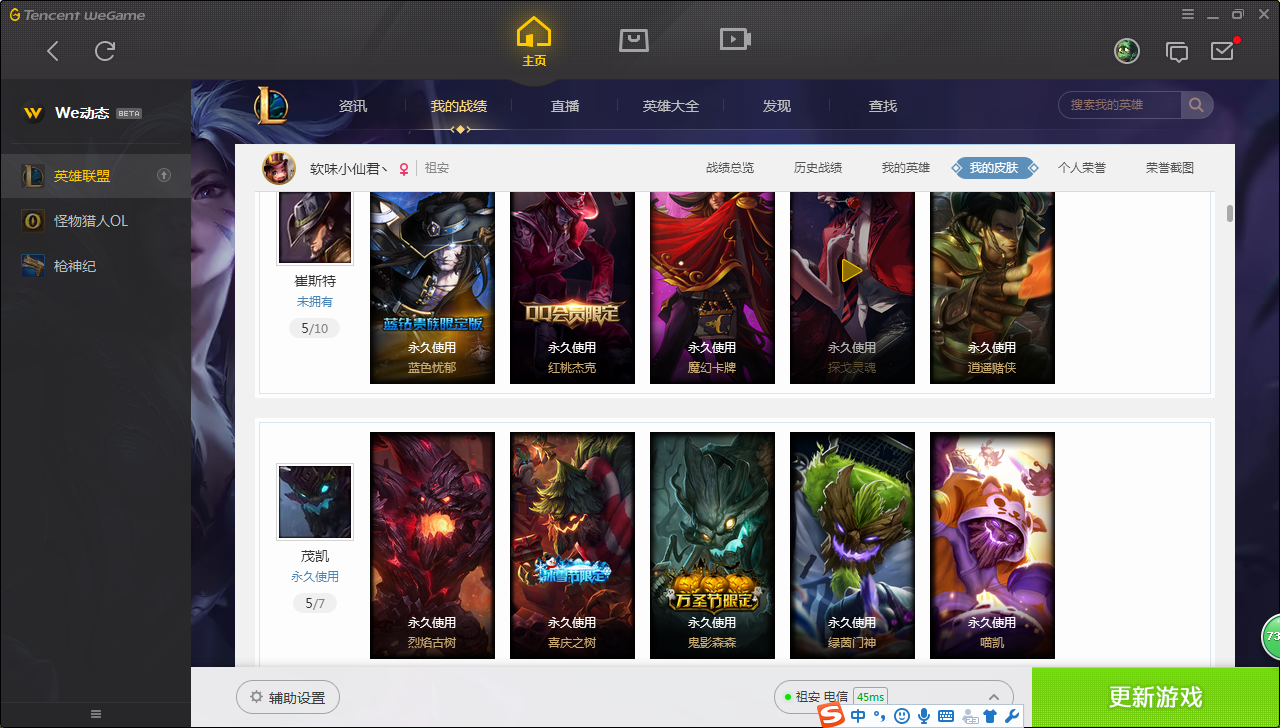The image size is (1280, 728).
Task: Switch to the 战绩总览 tab
Action: coord(730,168)
